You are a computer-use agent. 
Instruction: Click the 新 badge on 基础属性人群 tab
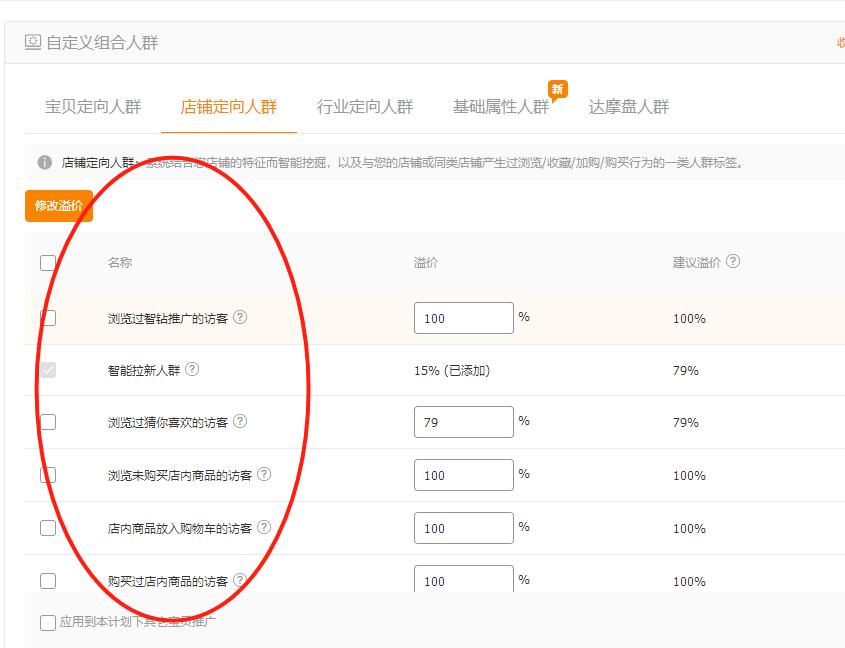point(558,89)
